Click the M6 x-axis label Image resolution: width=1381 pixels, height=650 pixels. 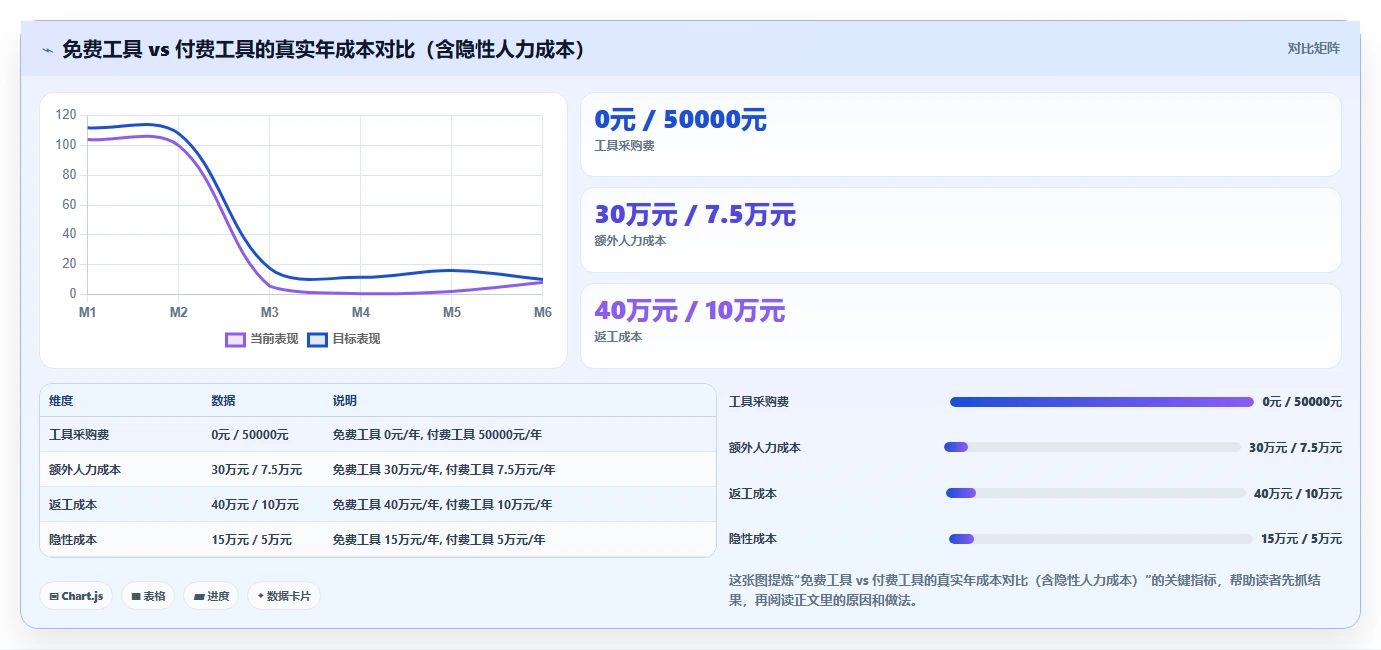543,313
